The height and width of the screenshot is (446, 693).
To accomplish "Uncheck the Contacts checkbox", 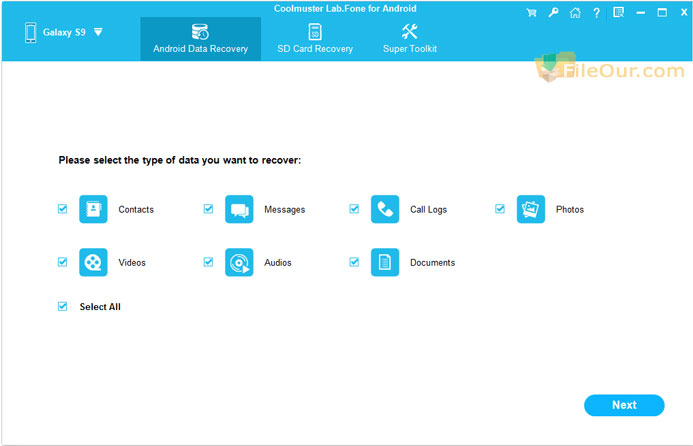I will click(62, 209).
